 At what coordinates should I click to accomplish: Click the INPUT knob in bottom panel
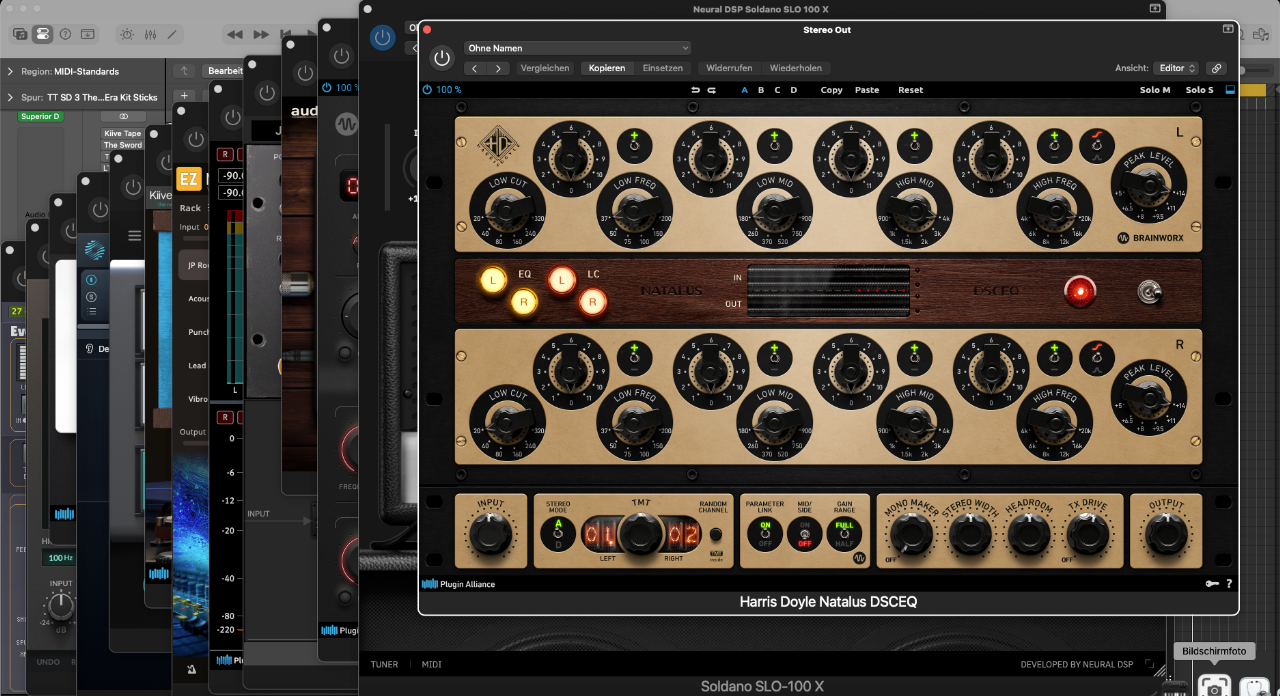490,535
